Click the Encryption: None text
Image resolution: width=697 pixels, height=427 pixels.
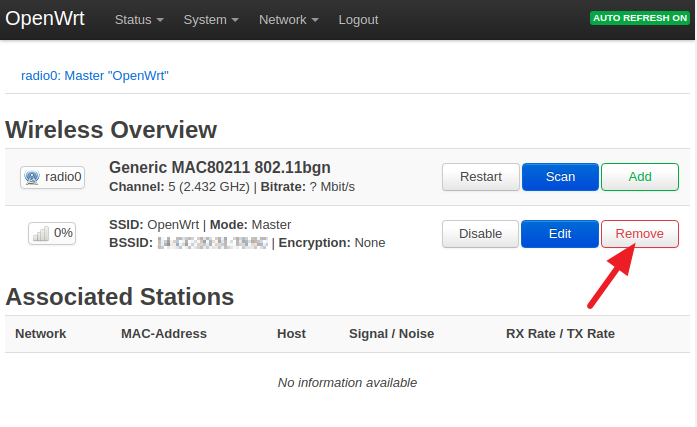click(332, 243)
